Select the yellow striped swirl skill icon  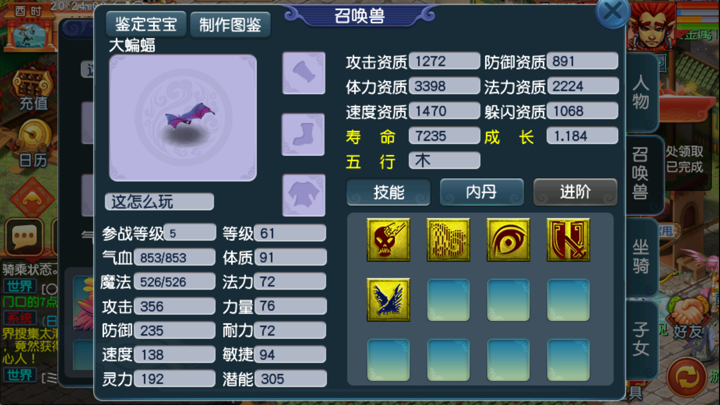click(448, 240)
